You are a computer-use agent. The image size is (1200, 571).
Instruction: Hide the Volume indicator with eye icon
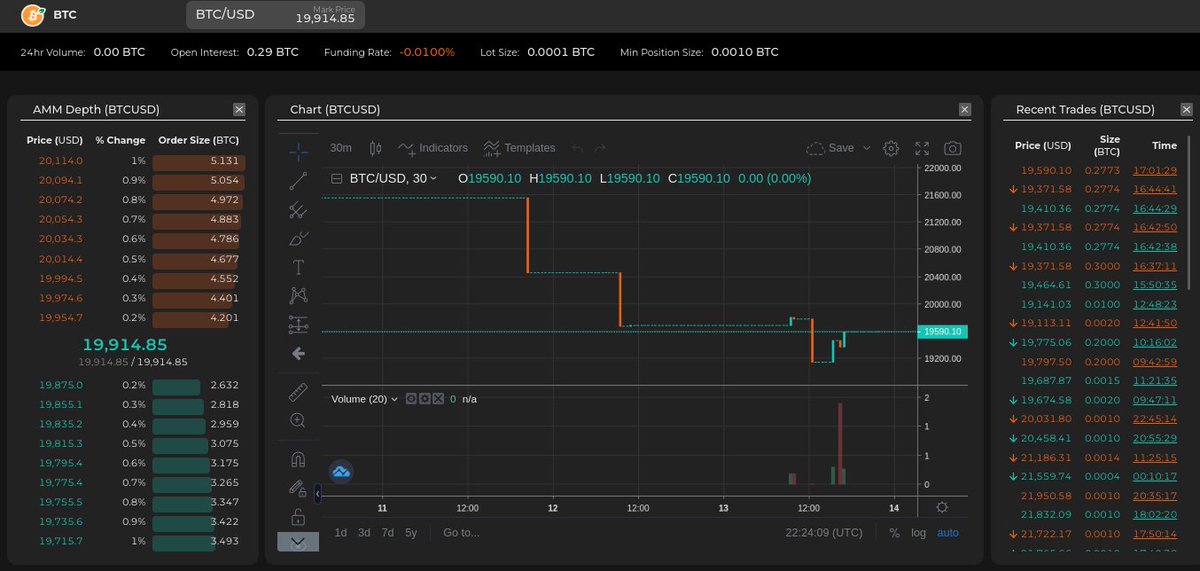pos(410,399)
